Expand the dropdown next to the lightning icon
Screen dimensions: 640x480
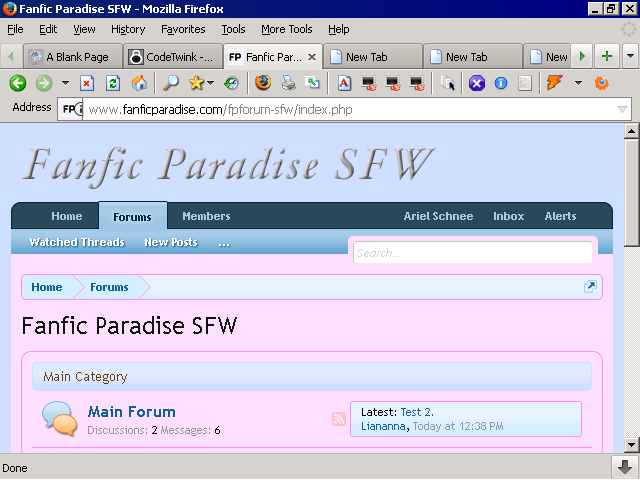coord(578,83)
